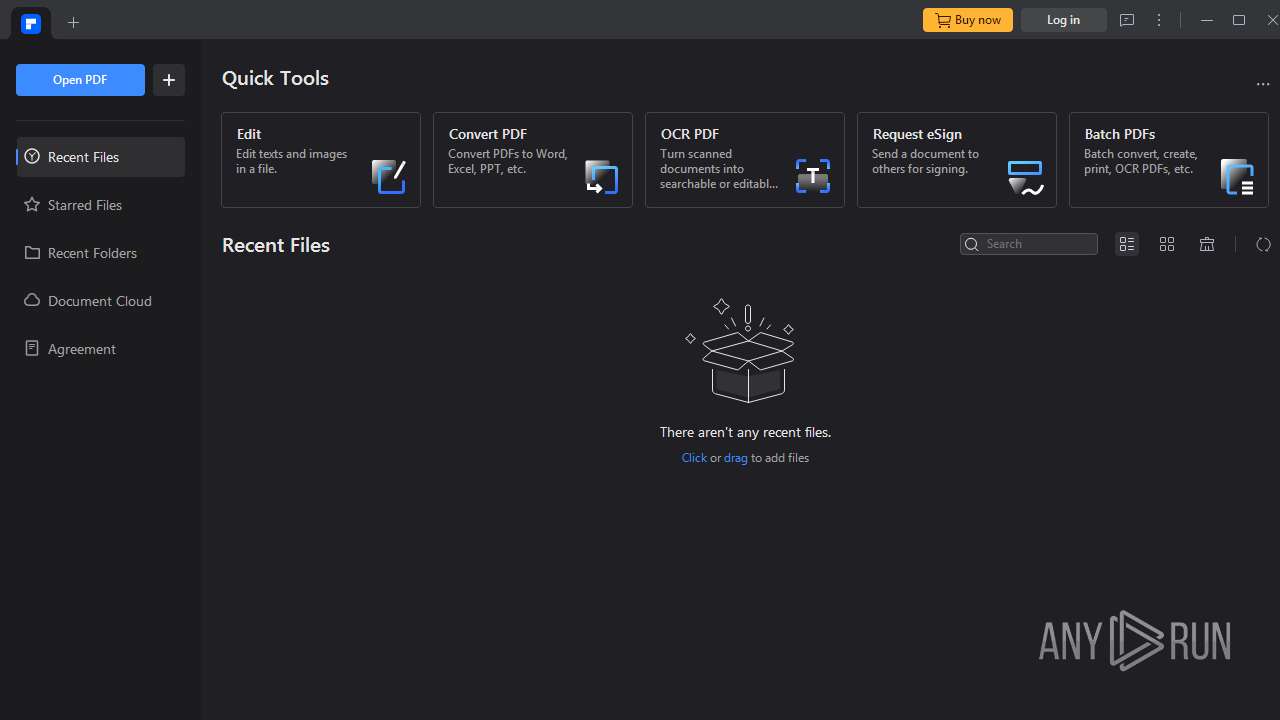Image resolution: width=1280 pixels, height=720 pixels.
Task: Click the clear recent files trash icon
Action: coord(1207,244)
